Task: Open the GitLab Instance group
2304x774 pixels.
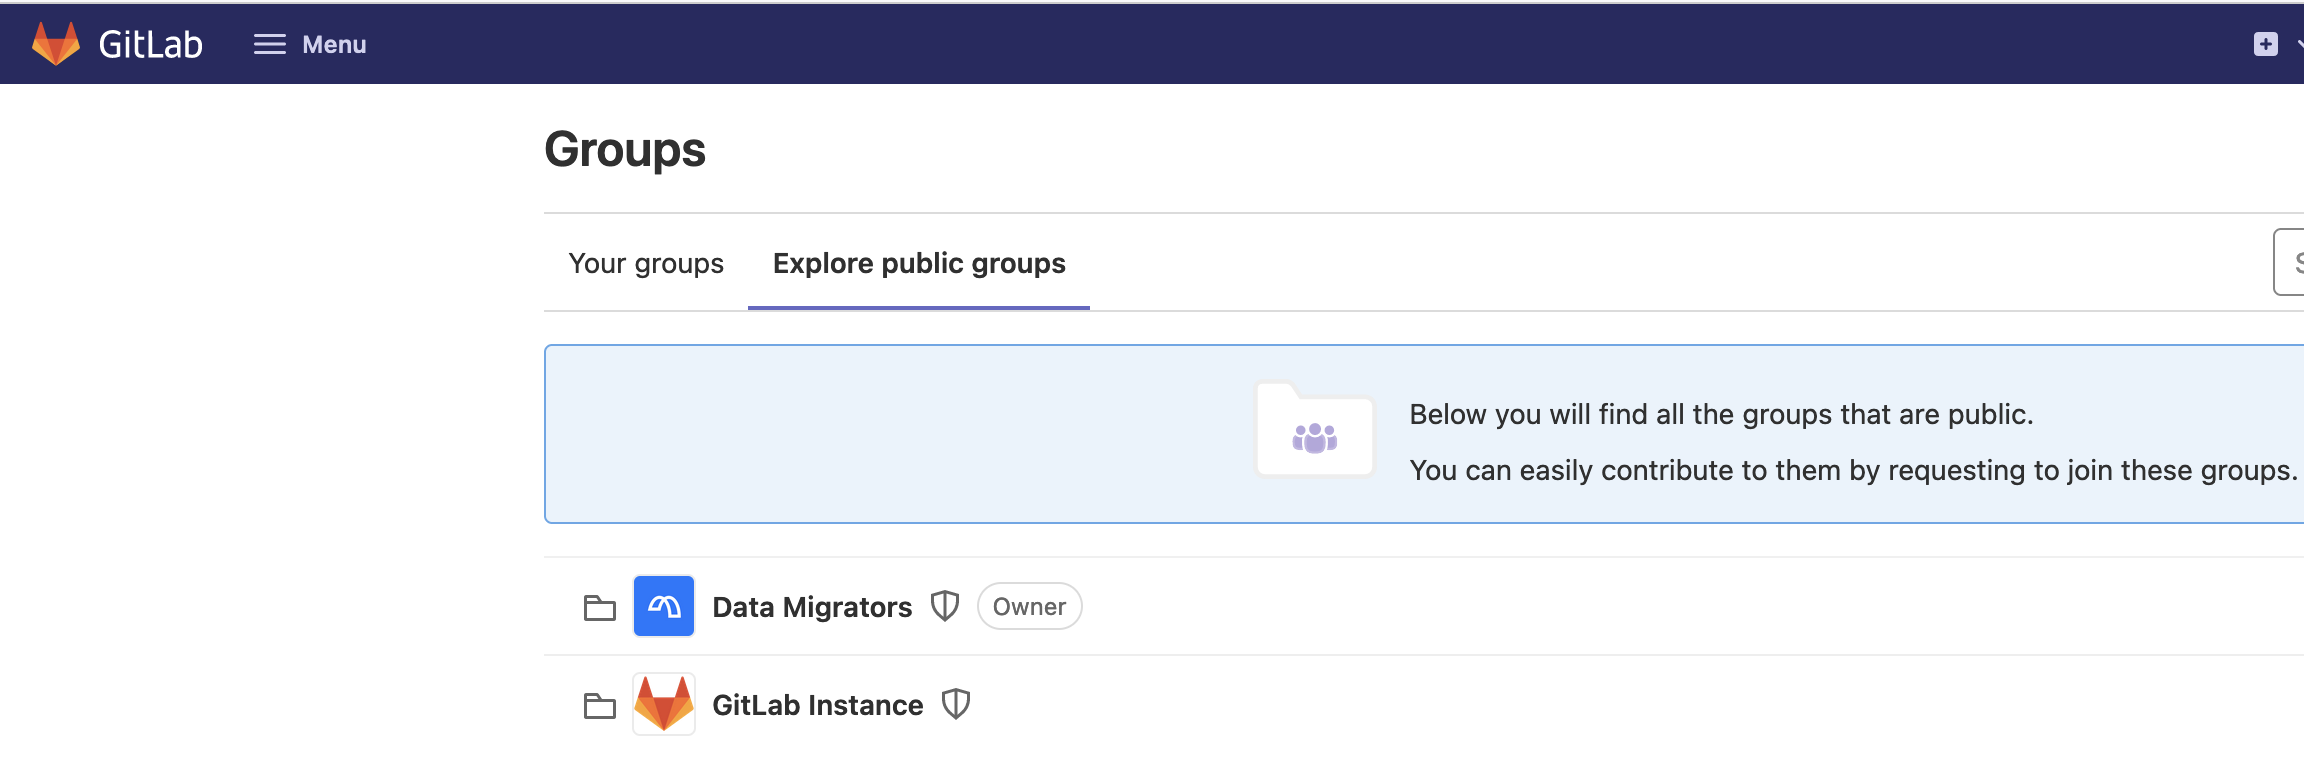Action: pyautogui.click(x=817, y=705)
